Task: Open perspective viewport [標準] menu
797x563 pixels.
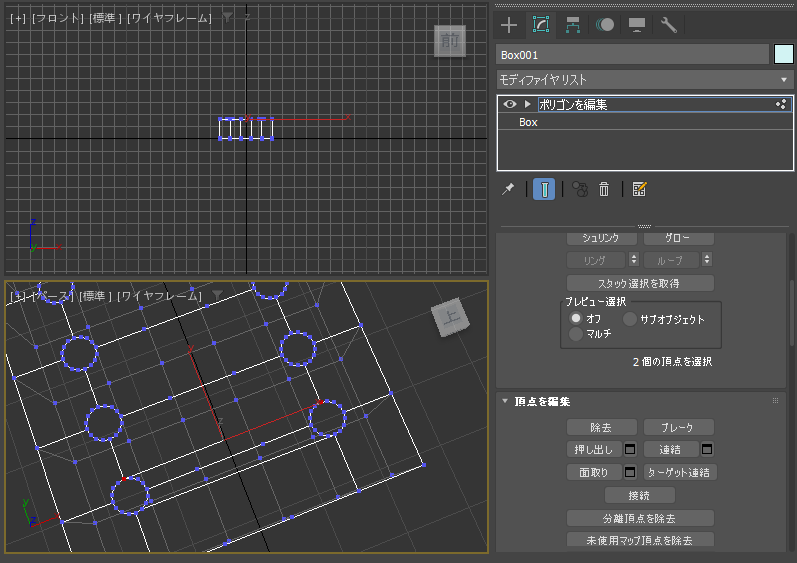Action: coord(96,296)
